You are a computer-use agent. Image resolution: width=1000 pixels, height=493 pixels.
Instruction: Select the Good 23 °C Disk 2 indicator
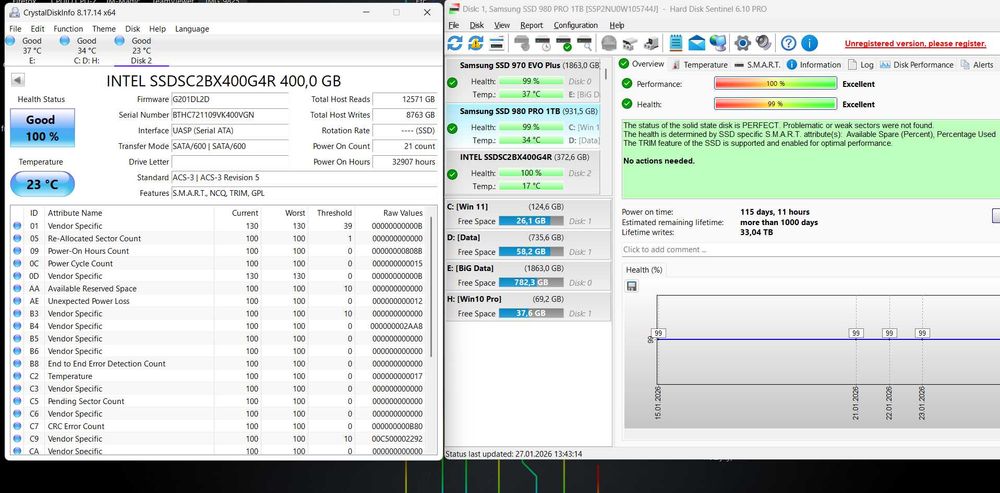142,50
